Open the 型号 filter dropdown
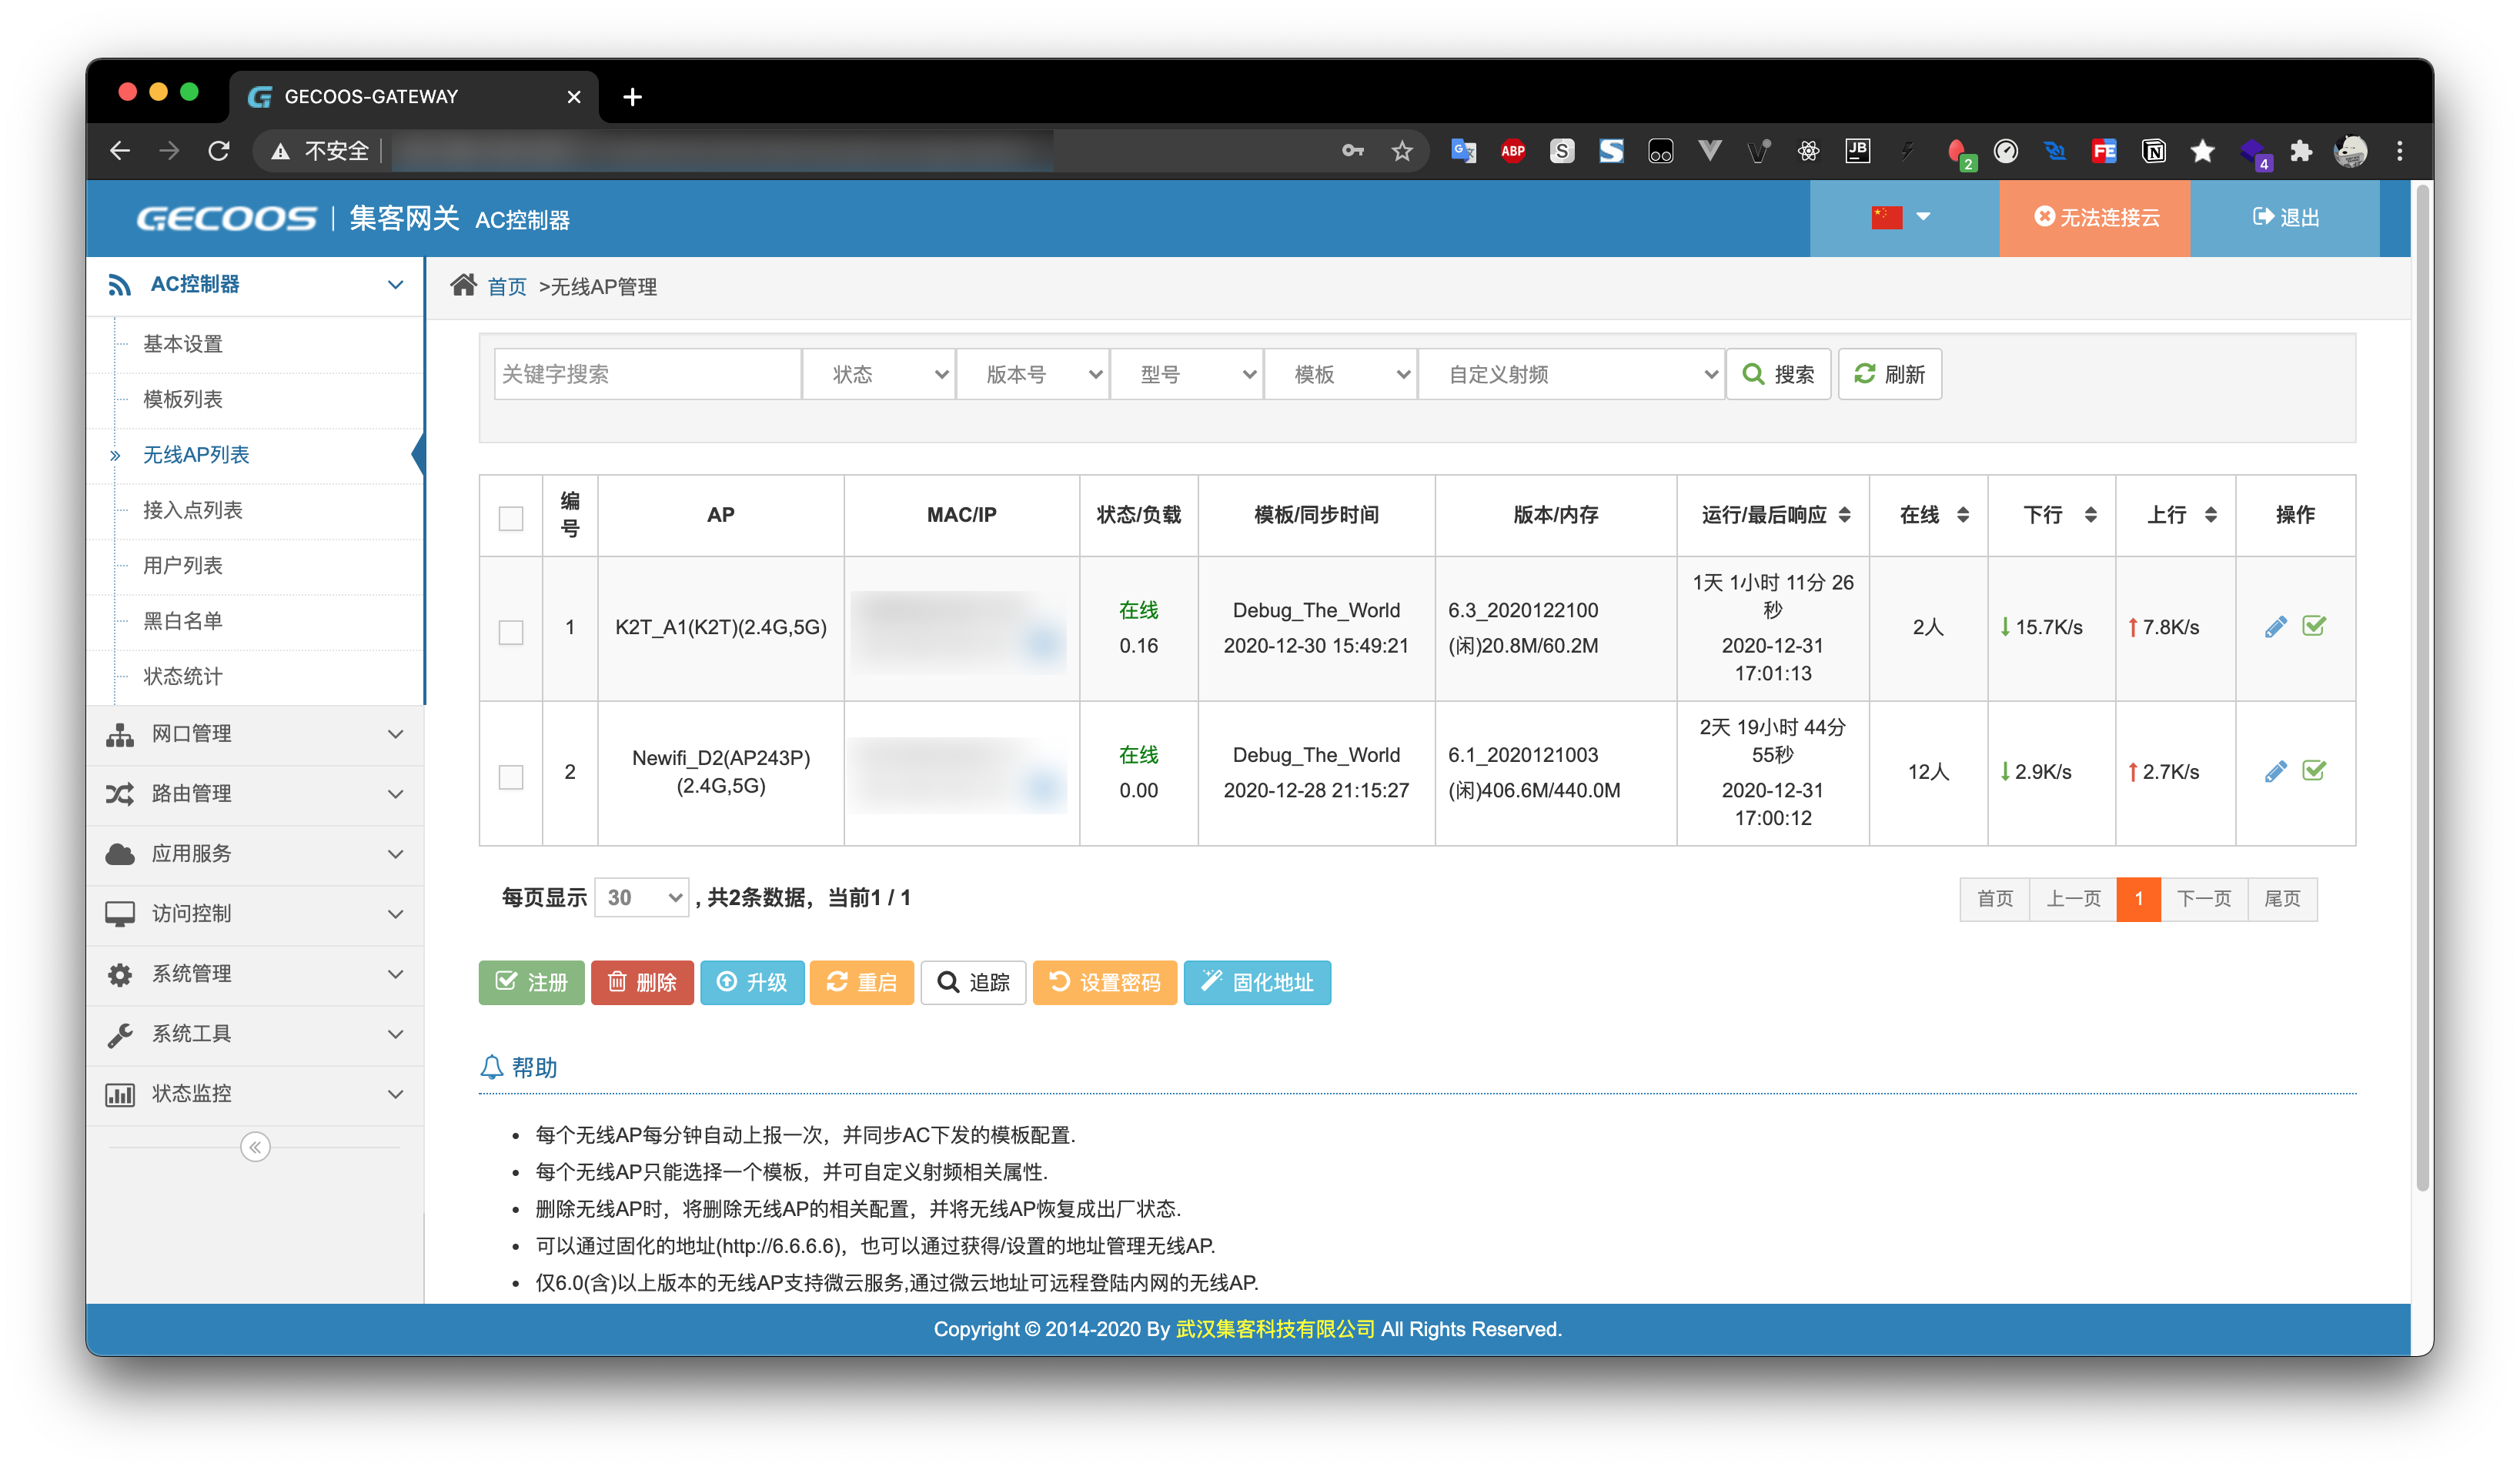The height and width of the screenshot is (1470, 2520). (1188, 374)
